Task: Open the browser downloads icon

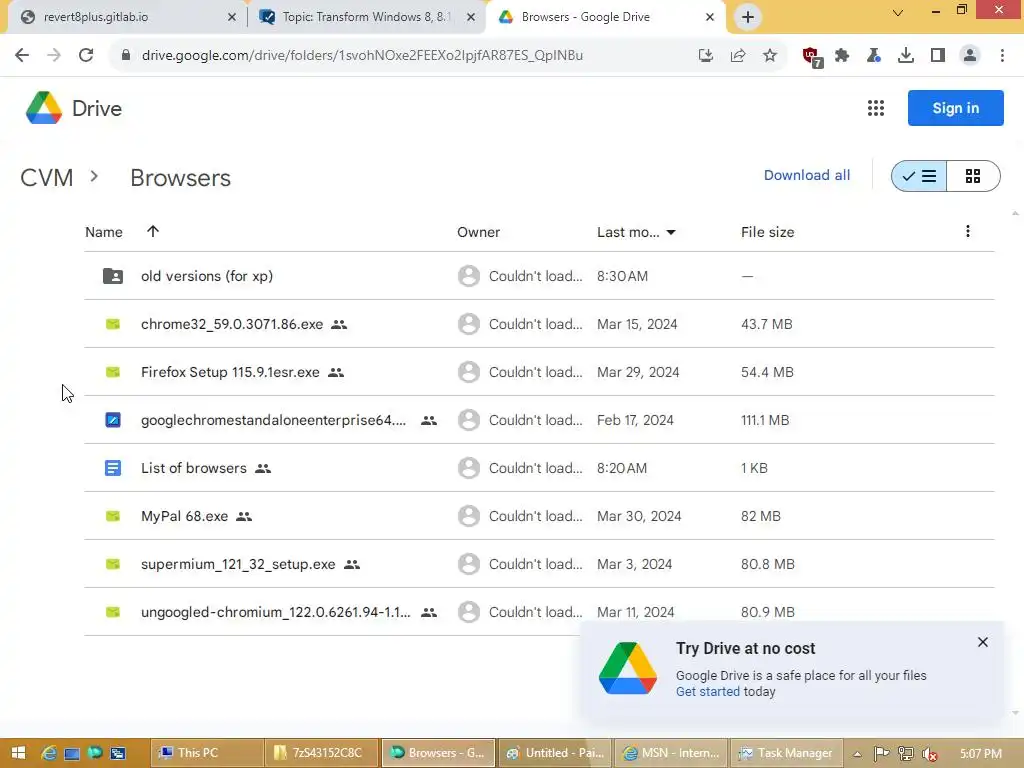Action: click(x=906, y=56)
